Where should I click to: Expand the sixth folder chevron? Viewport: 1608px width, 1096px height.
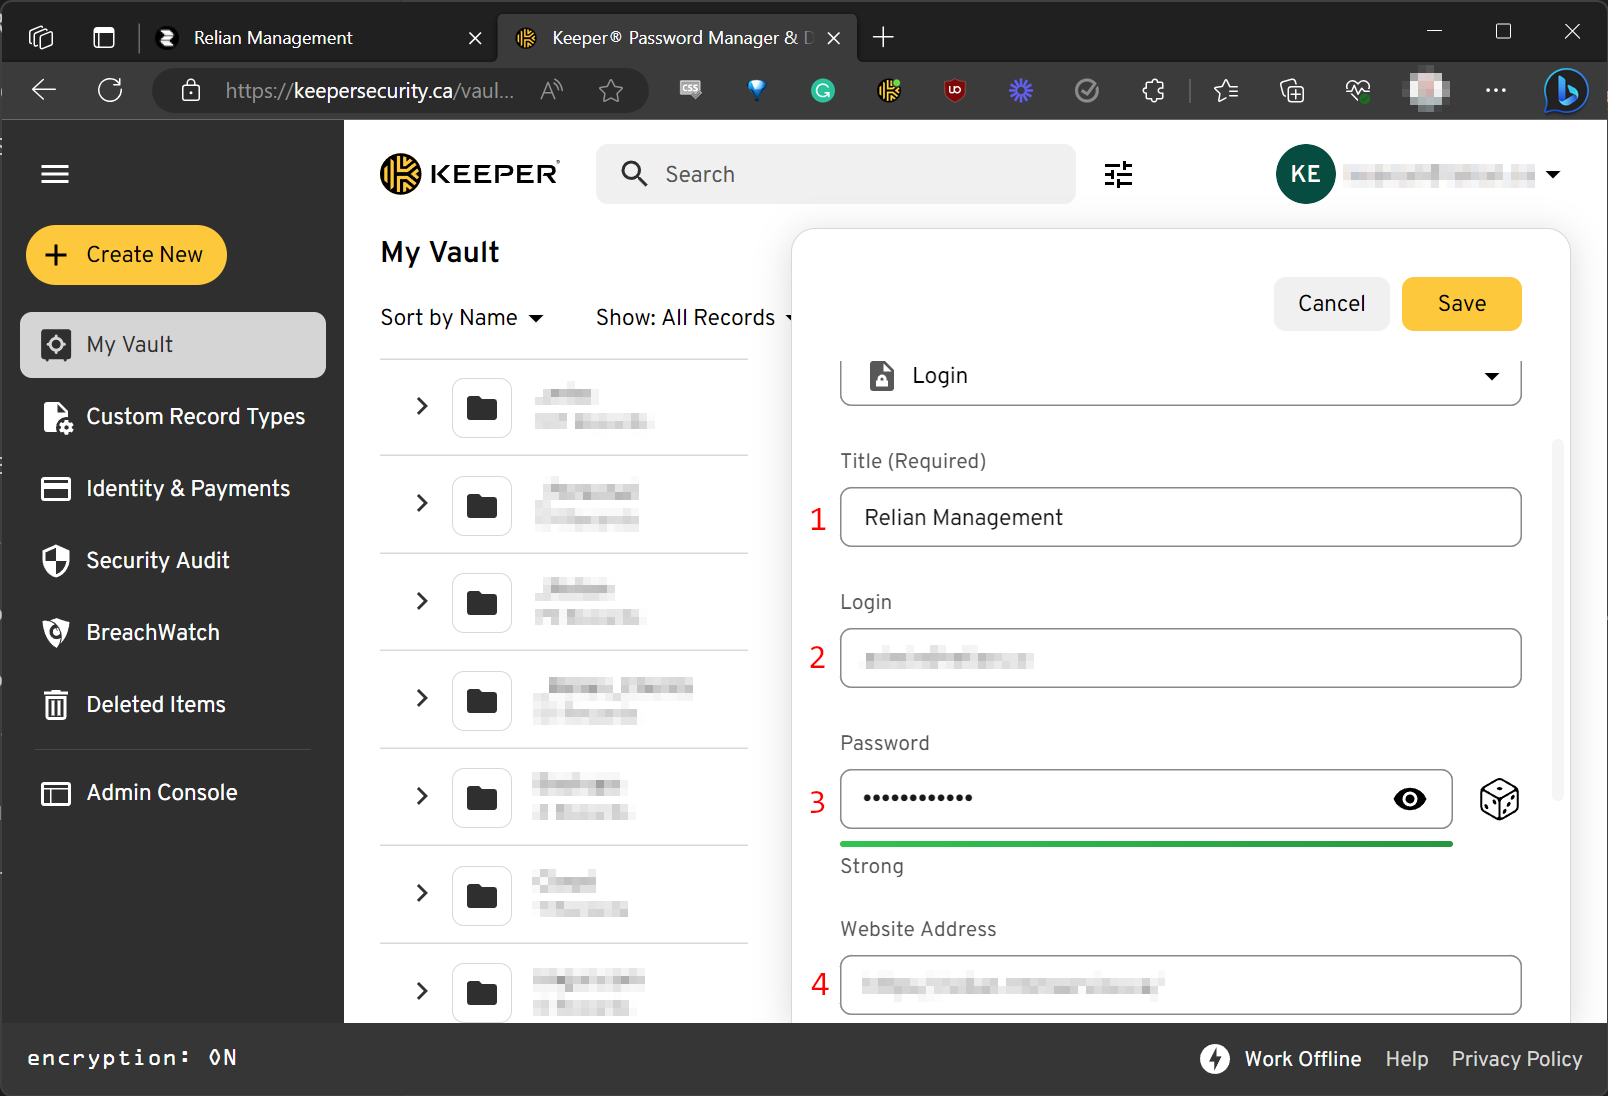click(x=422, y=893)
